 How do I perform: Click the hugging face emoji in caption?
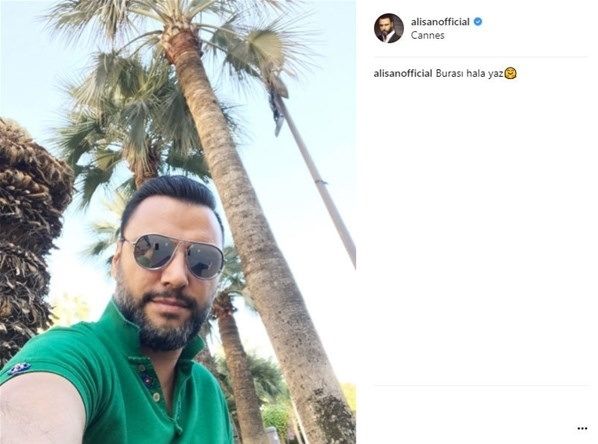(x=510, y=73)
